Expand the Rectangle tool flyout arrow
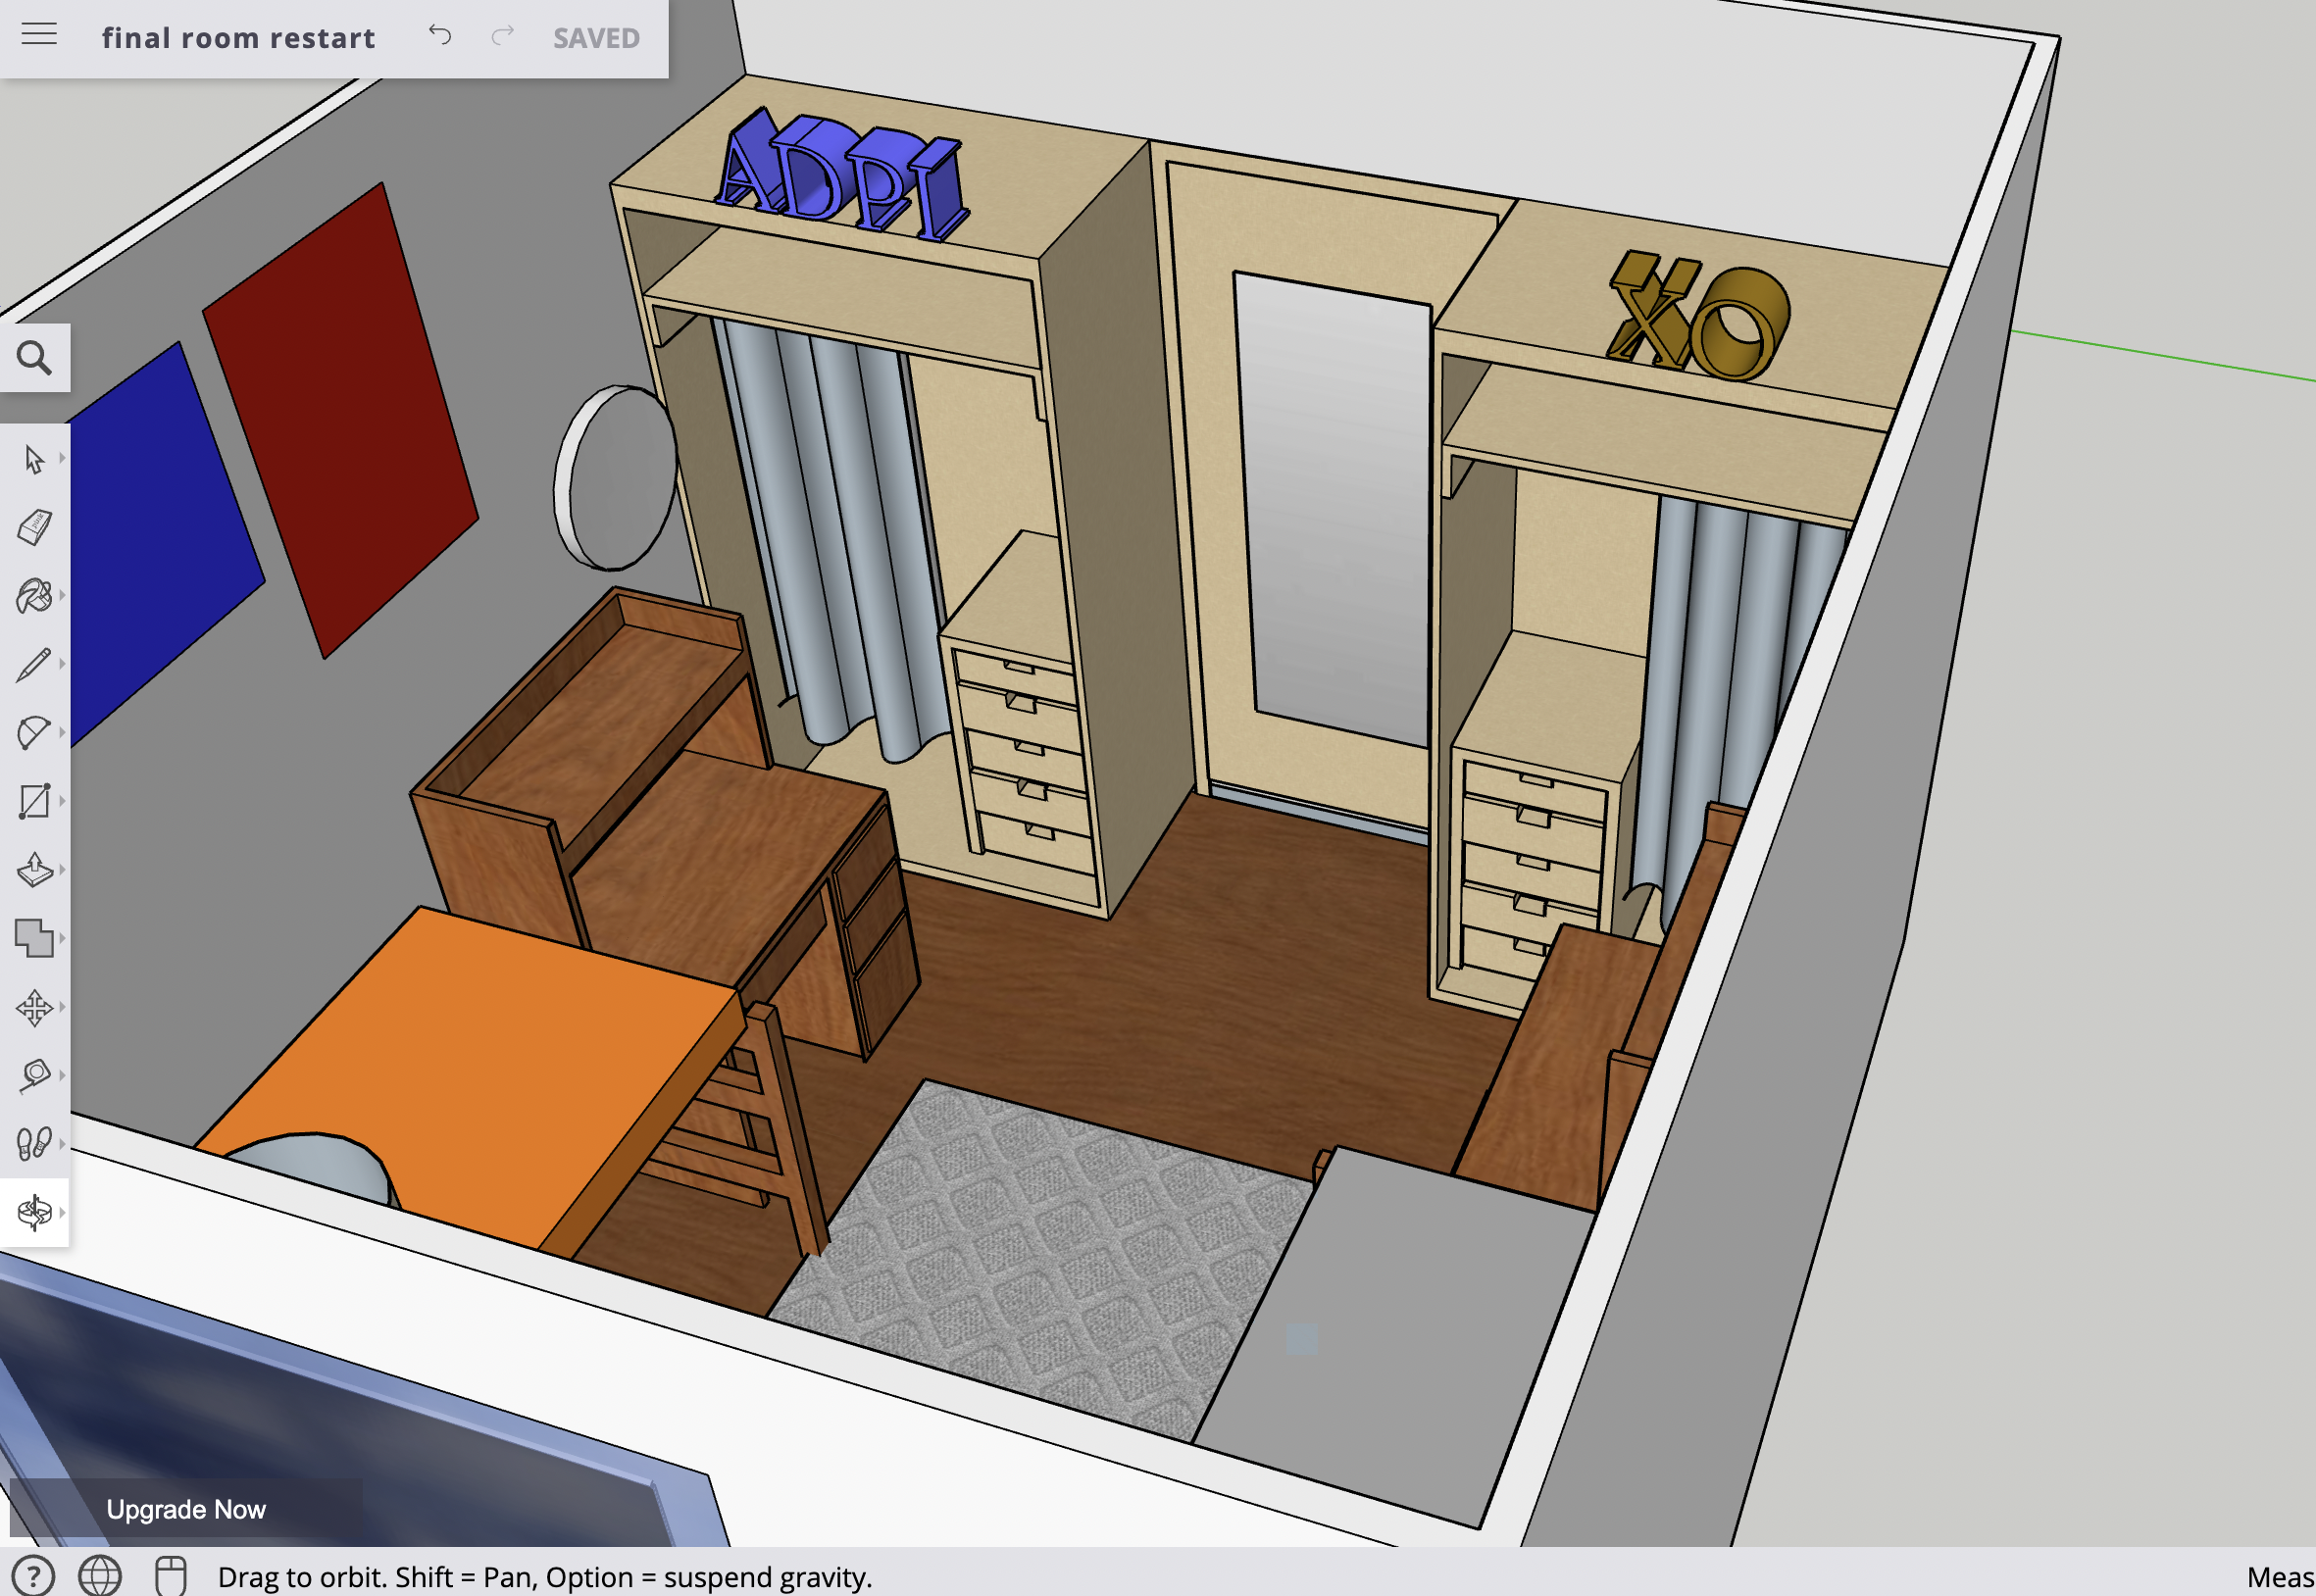 (62, 800)
